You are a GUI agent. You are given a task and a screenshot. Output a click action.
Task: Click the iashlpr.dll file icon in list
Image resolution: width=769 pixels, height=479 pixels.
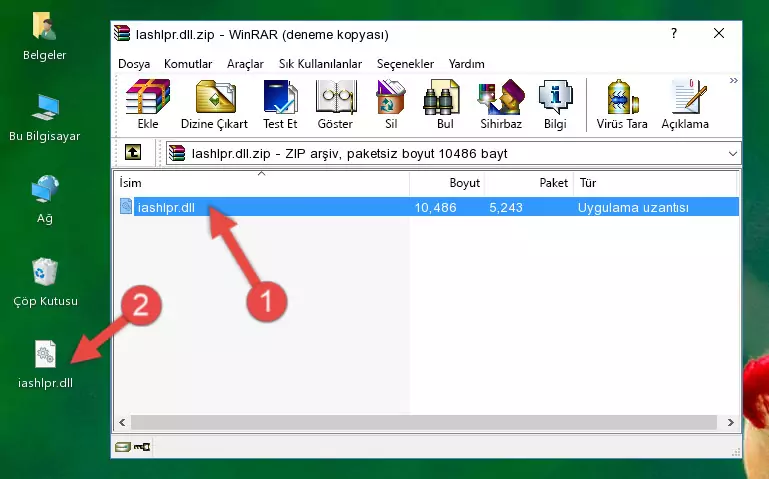coord(126,206)
